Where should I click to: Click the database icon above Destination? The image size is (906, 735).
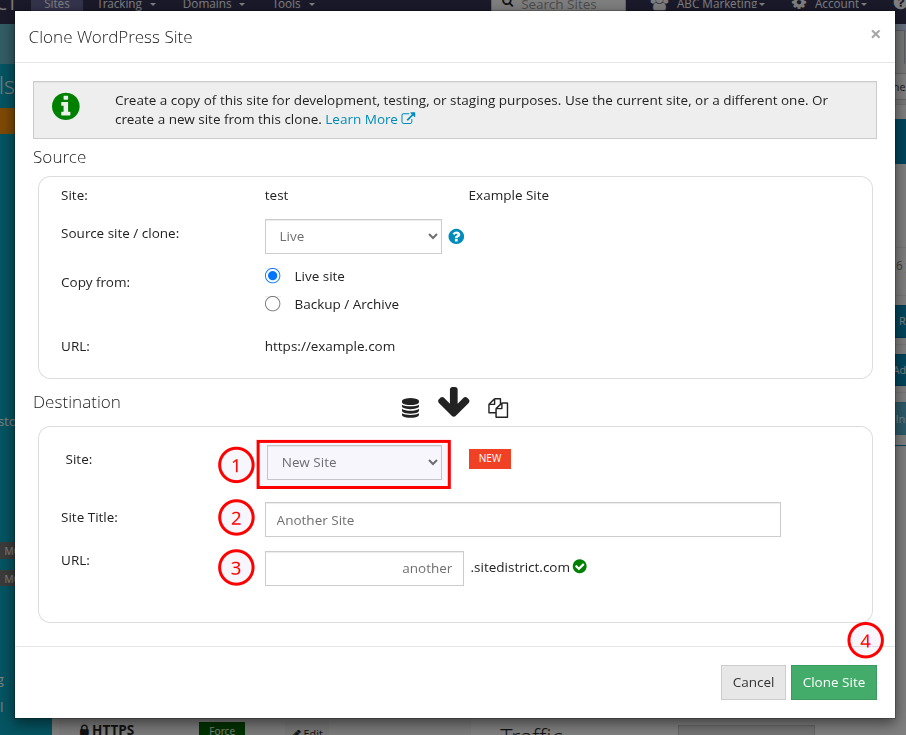point(410,408)
